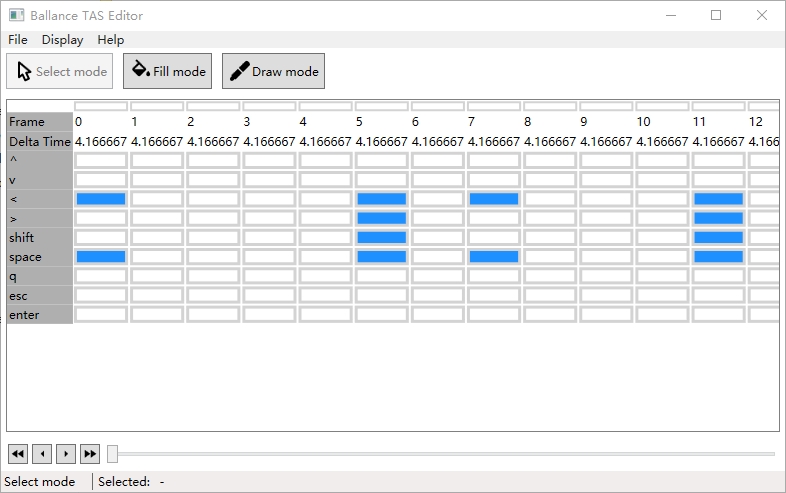The image size is (786, 493).
Task: Click the Frame row label
Action: point(40,122)
